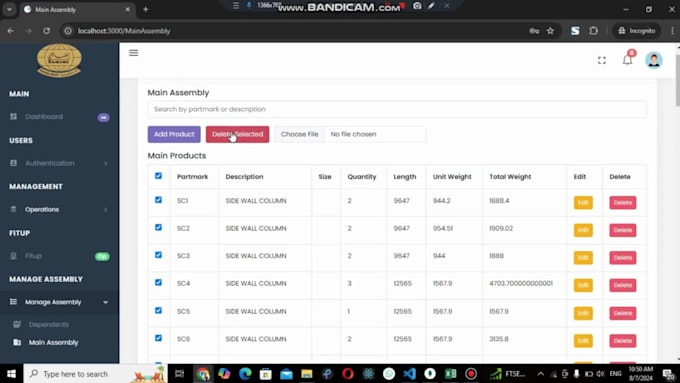
Task: Open the browser three-dot menu
Action: coord(672,31)
